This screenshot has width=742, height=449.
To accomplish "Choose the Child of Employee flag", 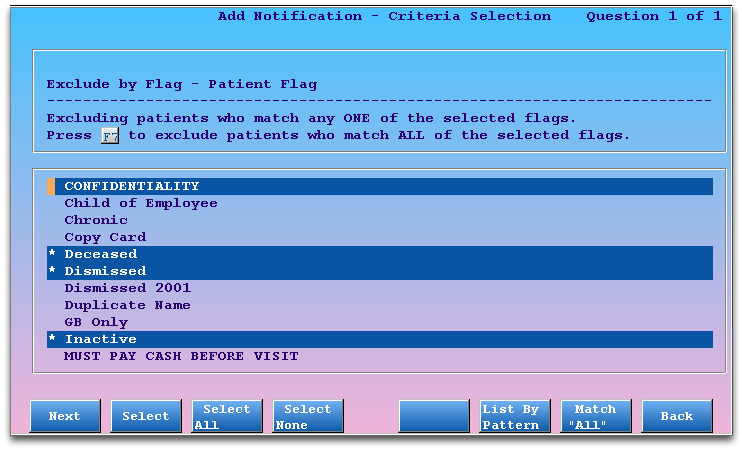I will click(x=380, y=203).
